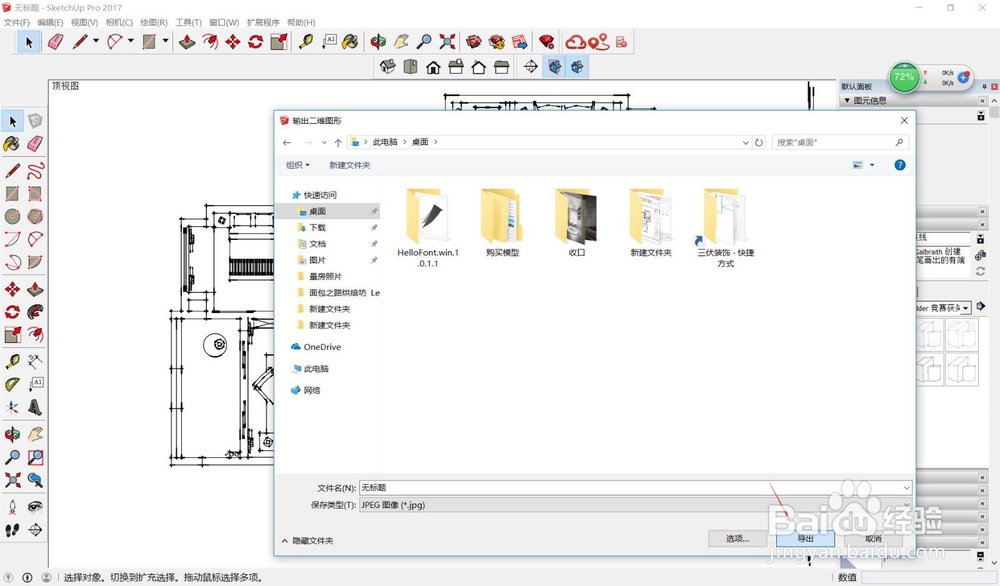Viewport: 1000px width, 586px height.
Task: Open the Shape tool dropdown arrow
Action: (x=165, y=41)
